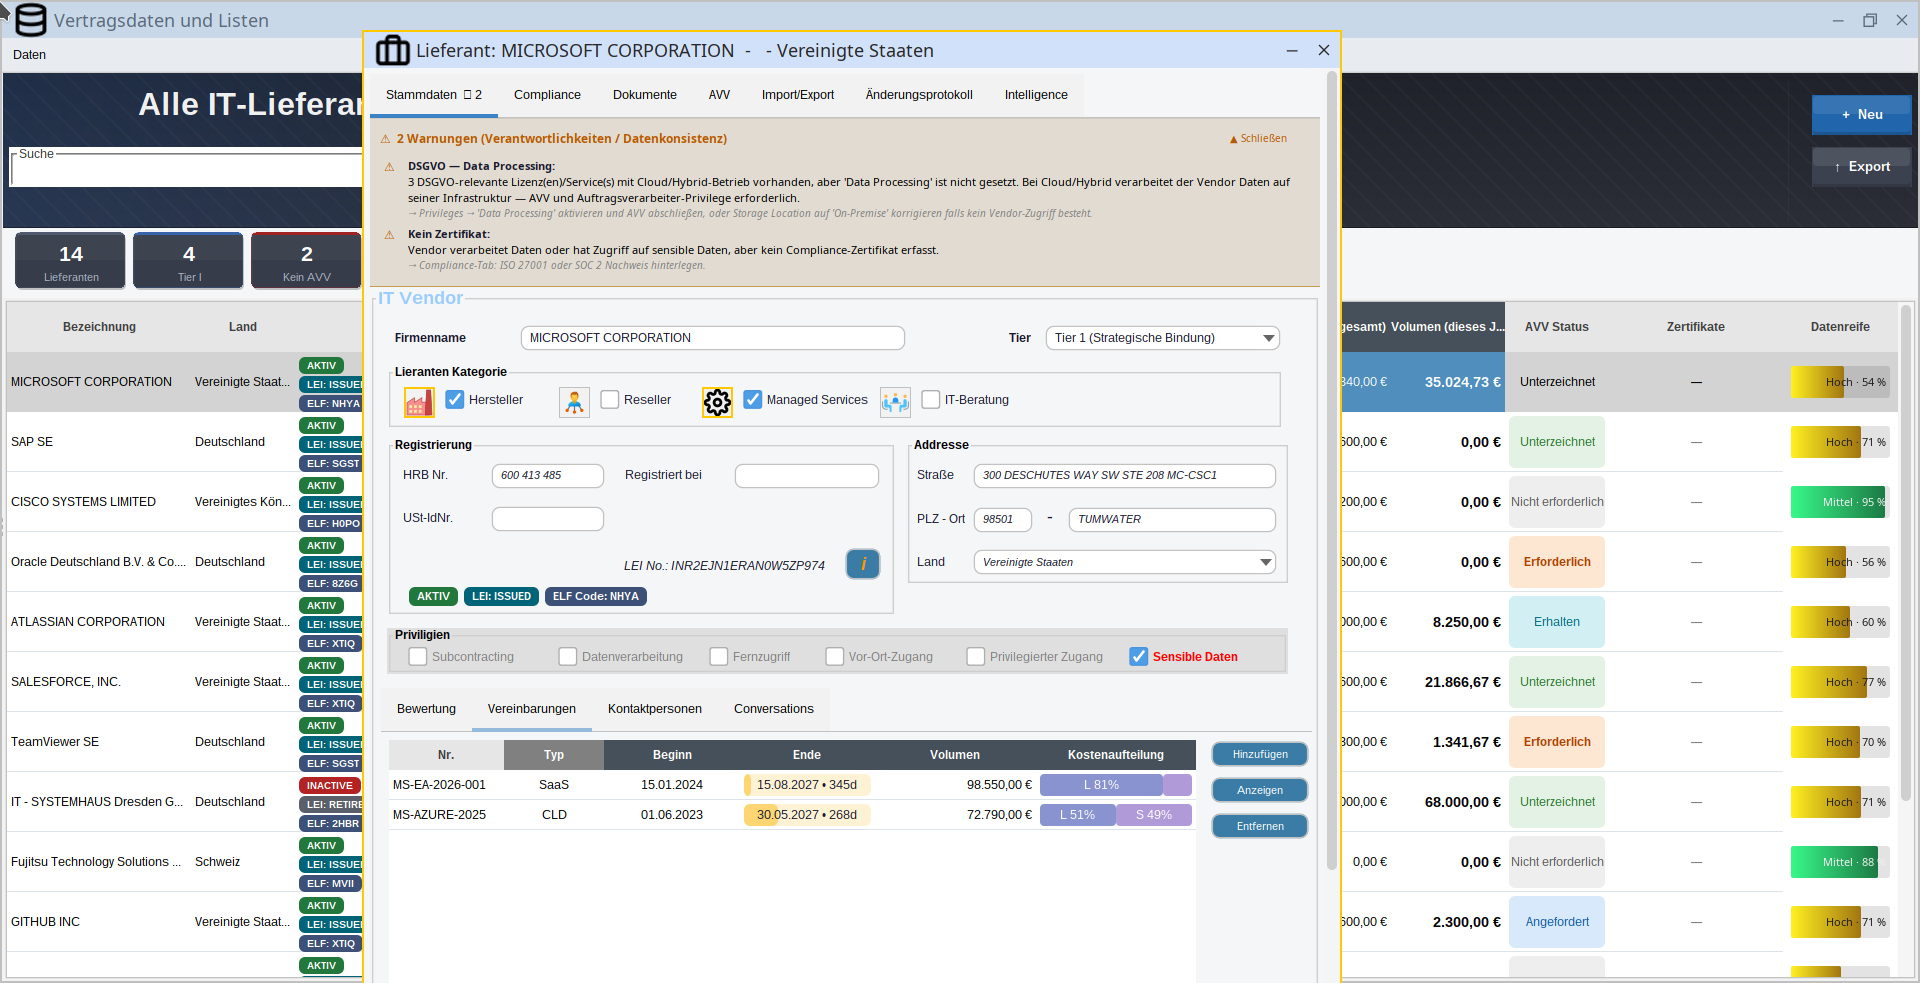Select the SAP SE supplier row
This screenshot has width=1920, height=983.
click(183, 442)
